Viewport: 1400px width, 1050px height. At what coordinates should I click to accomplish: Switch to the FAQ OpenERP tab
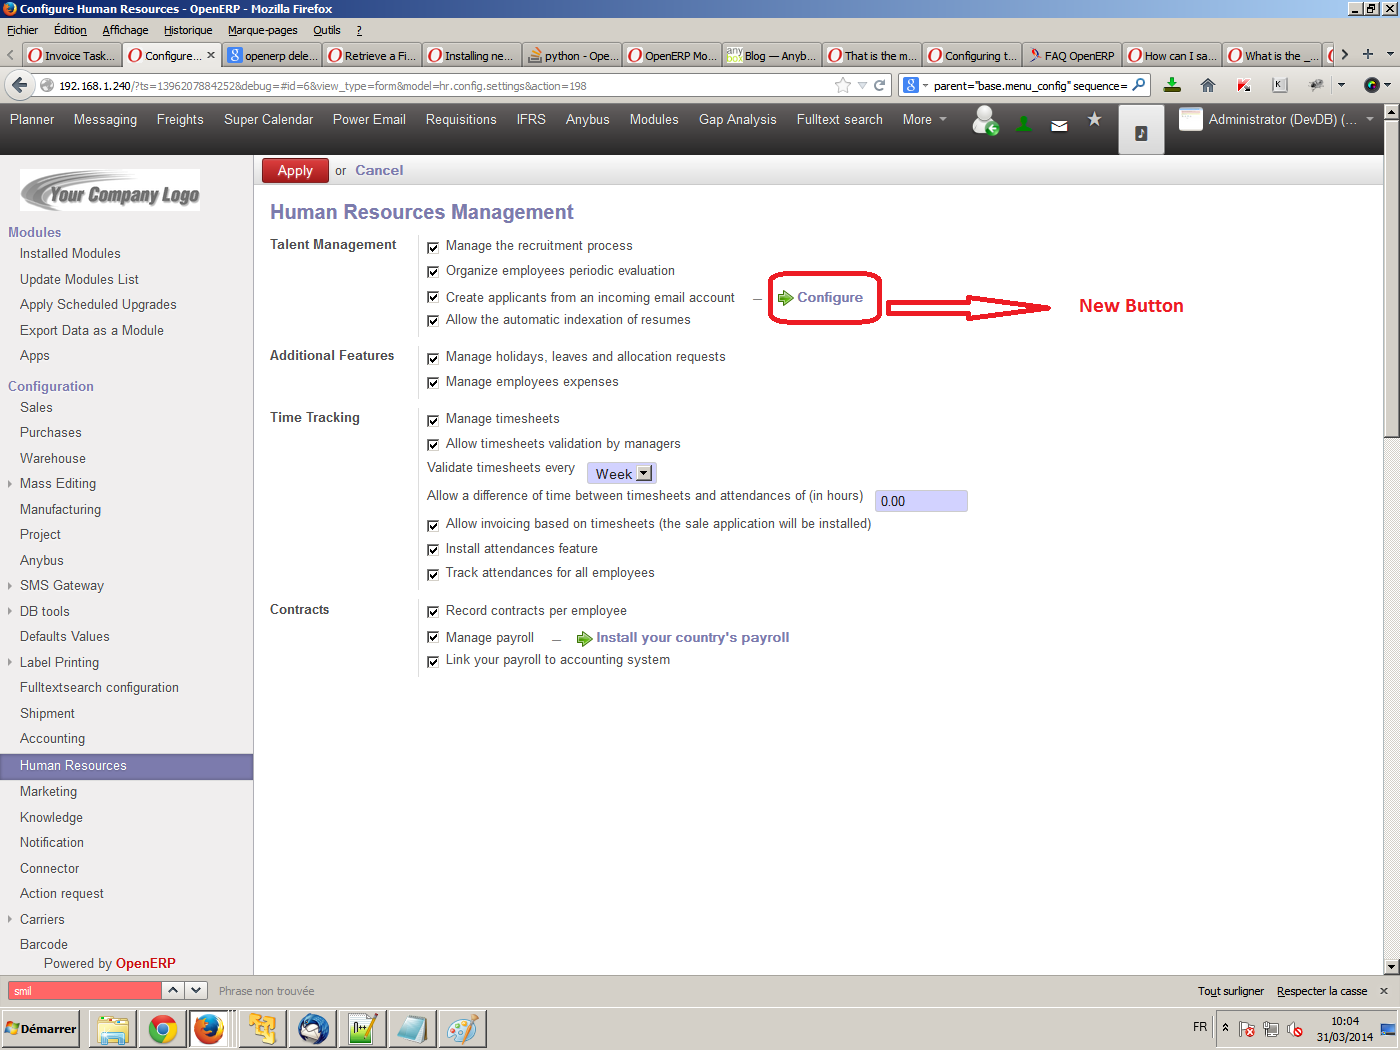click(x=1072, y=55)
